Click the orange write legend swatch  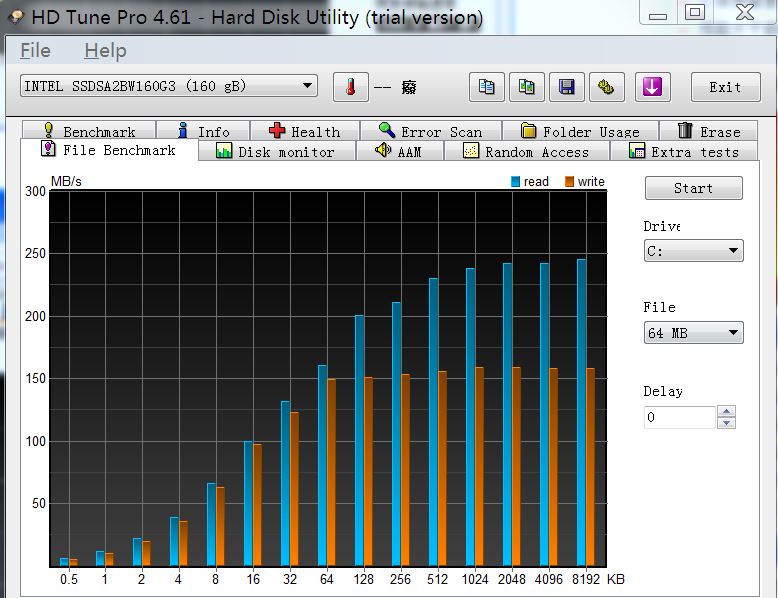point(570,182)
